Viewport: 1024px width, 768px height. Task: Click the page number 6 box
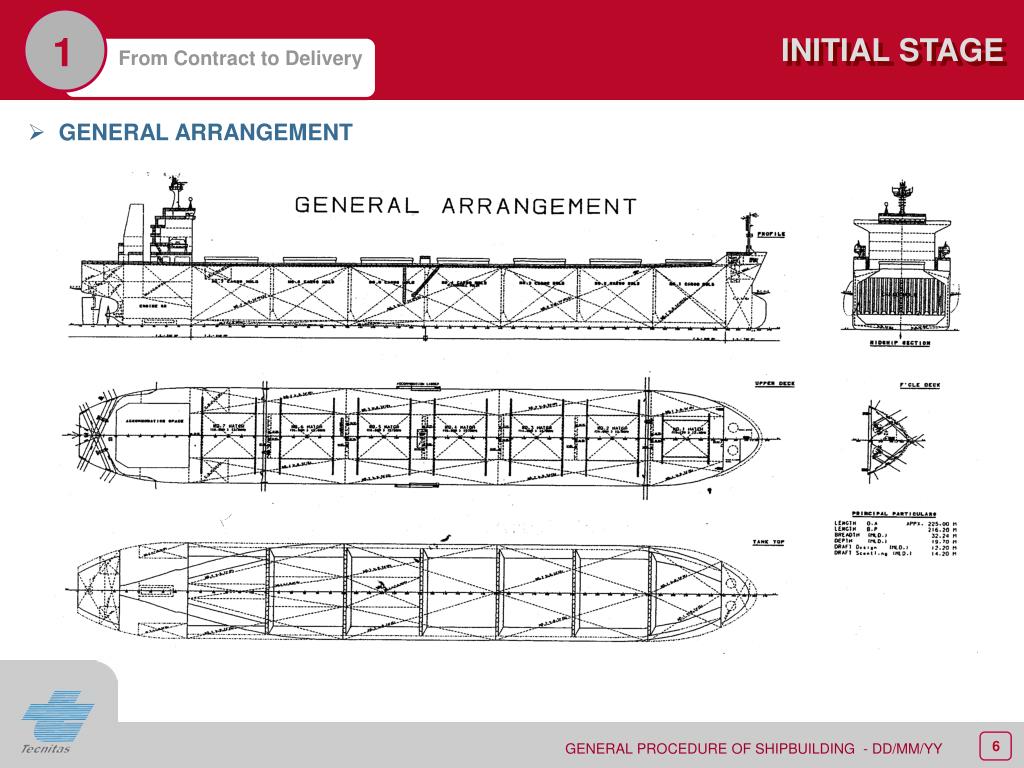(995, 746)
